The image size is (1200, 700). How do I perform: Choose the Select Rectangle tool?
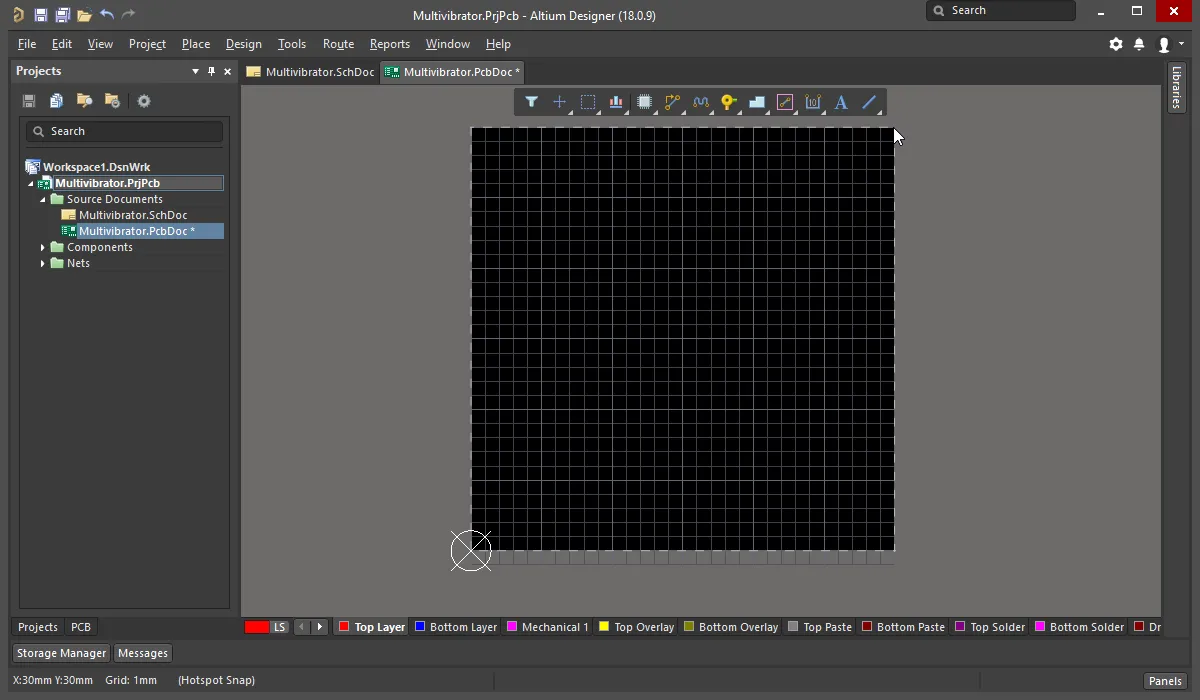point(588,102)
